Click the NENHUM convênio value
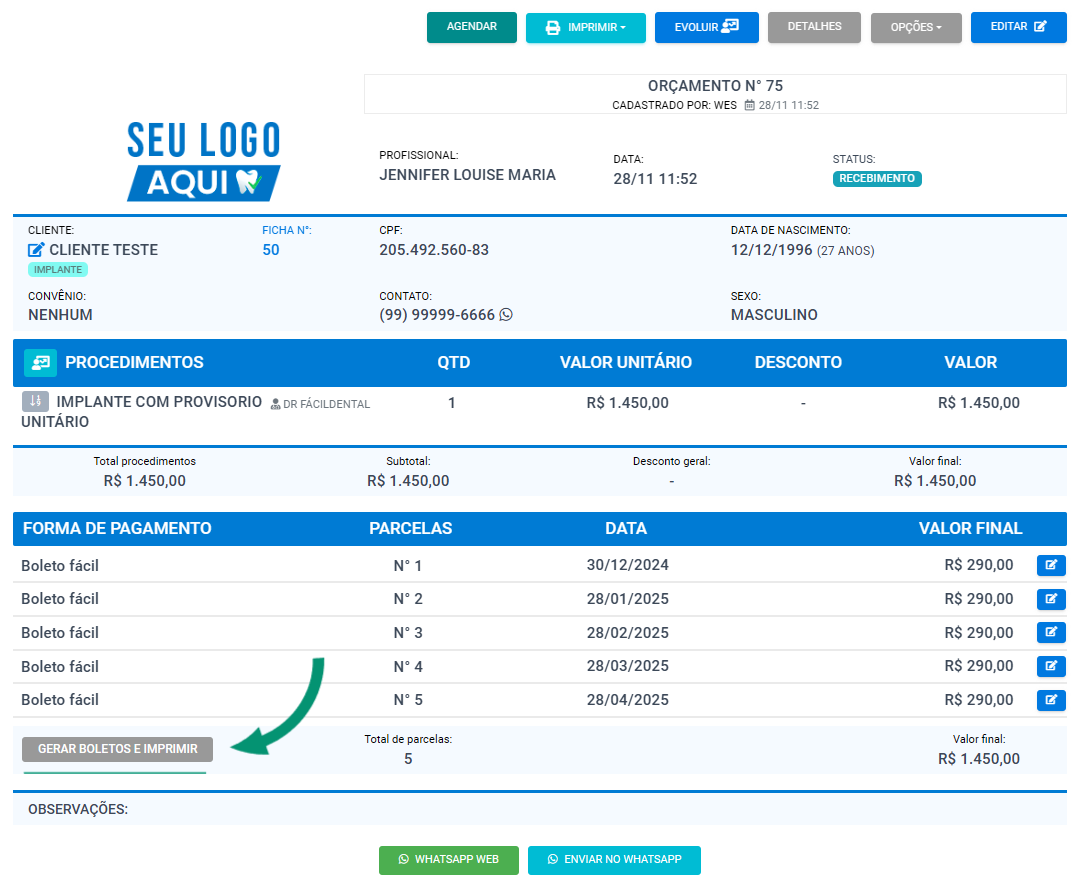This screenshot has width=1078, height=888. pyautogui.click(x=60, y=315)
